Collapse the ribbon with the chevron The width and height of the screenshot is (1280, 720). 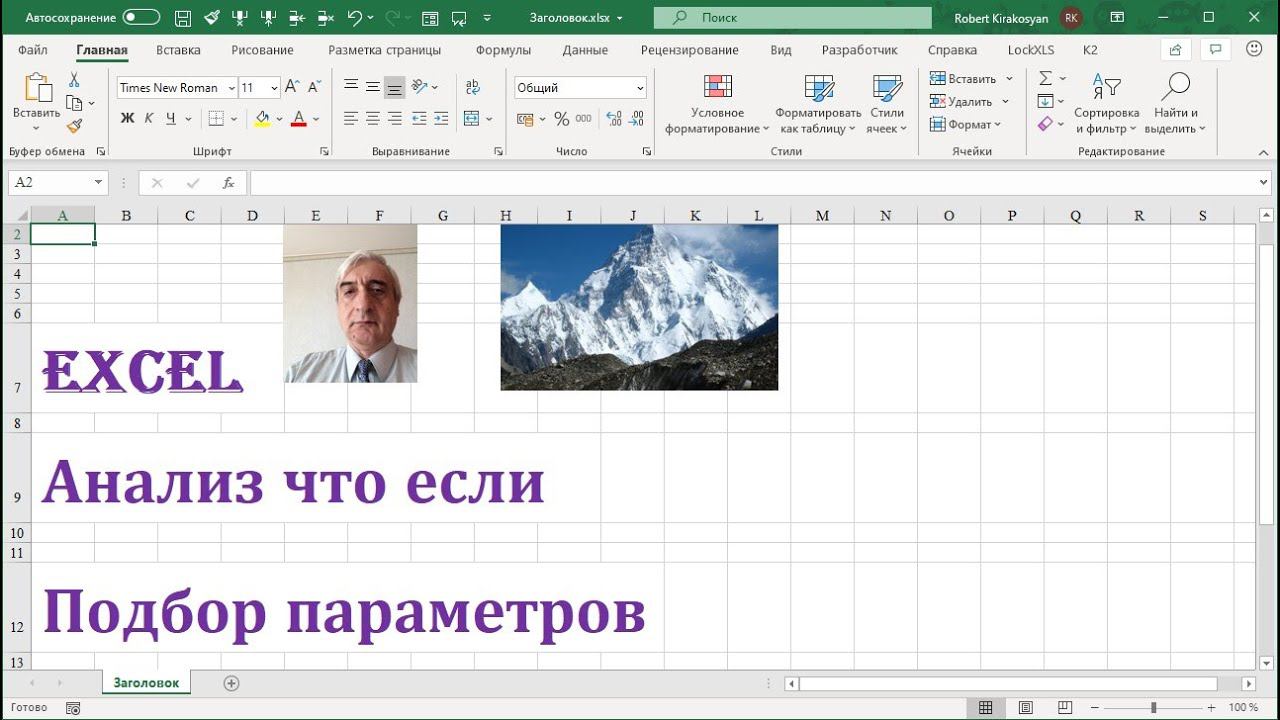1264,151
